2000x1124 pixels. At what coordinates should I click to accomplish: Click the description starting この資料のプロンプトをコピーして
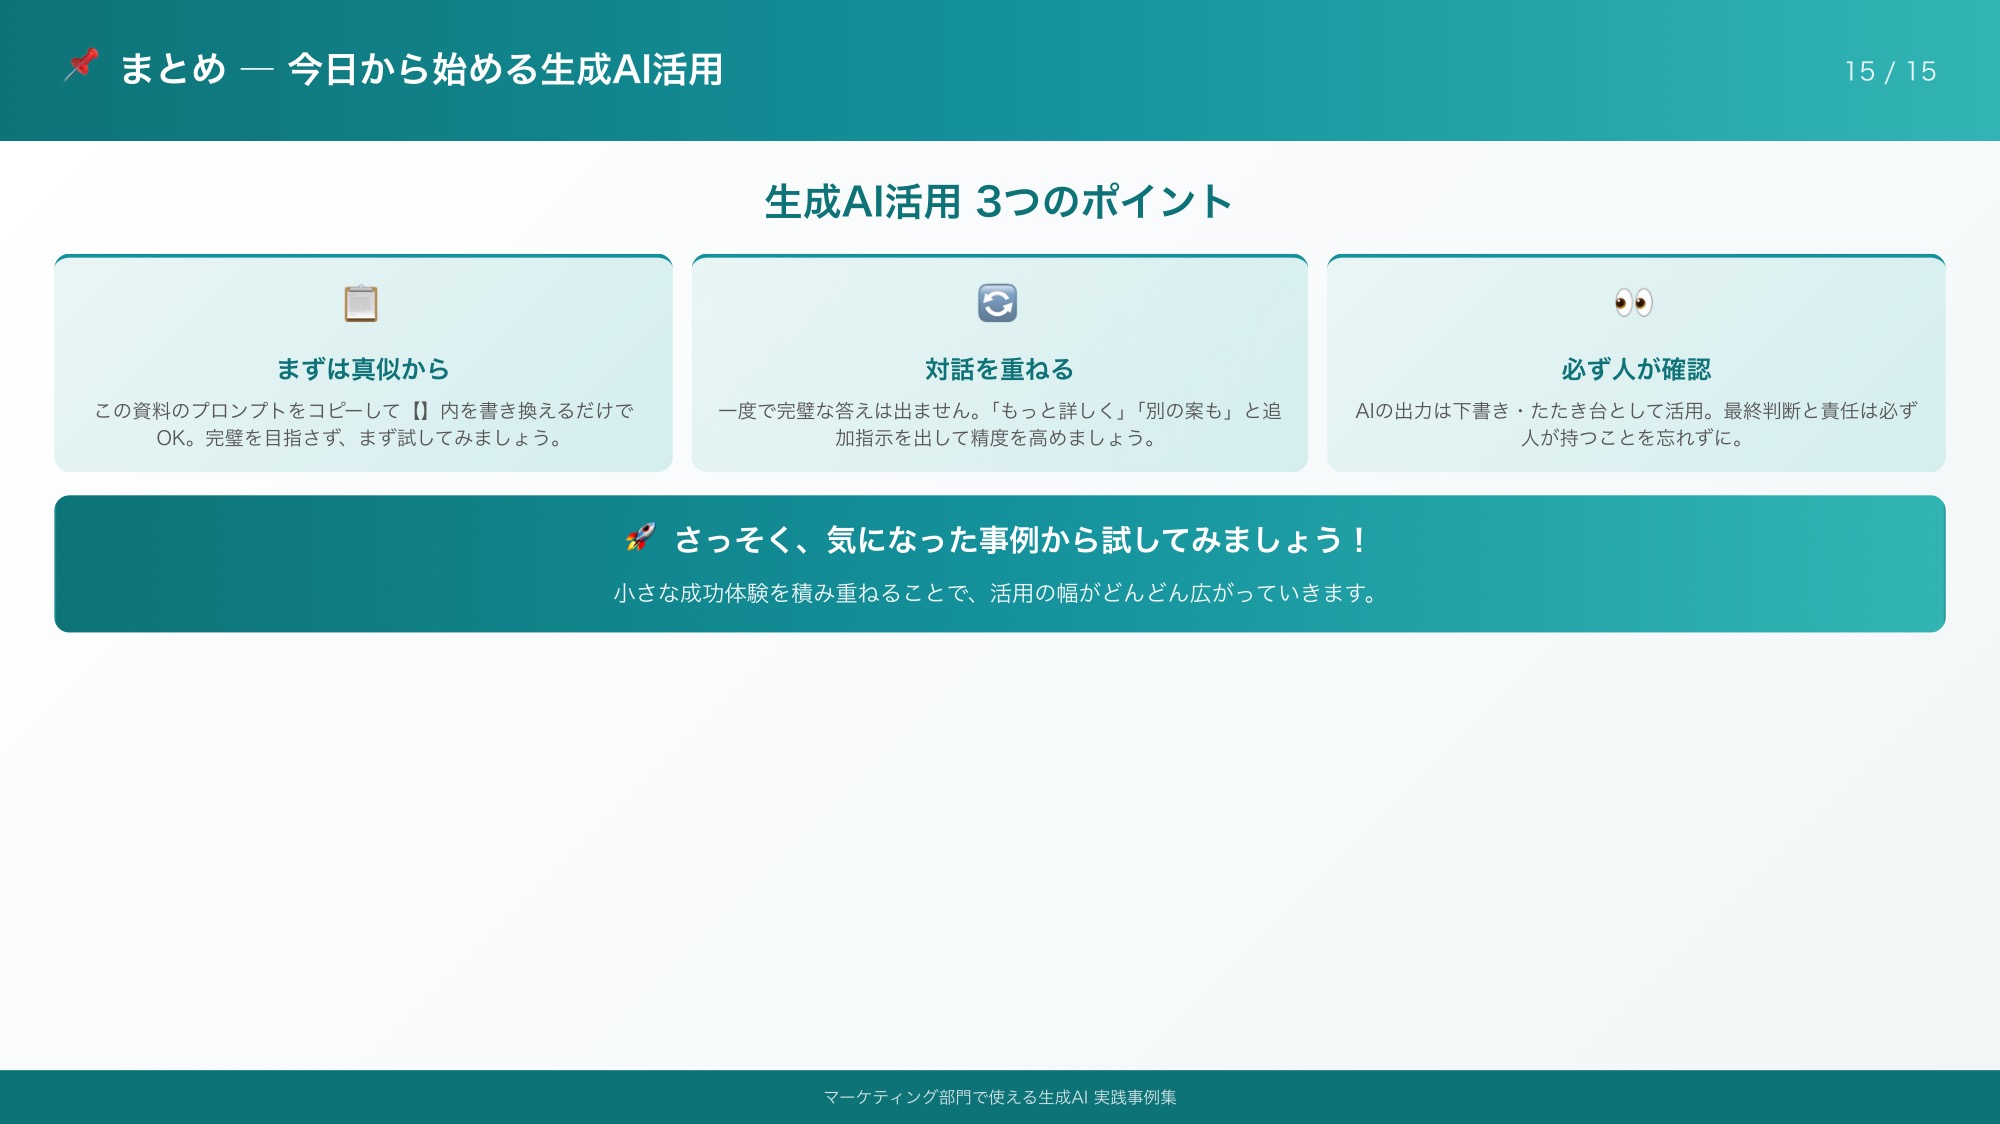(x=363, y=424)
